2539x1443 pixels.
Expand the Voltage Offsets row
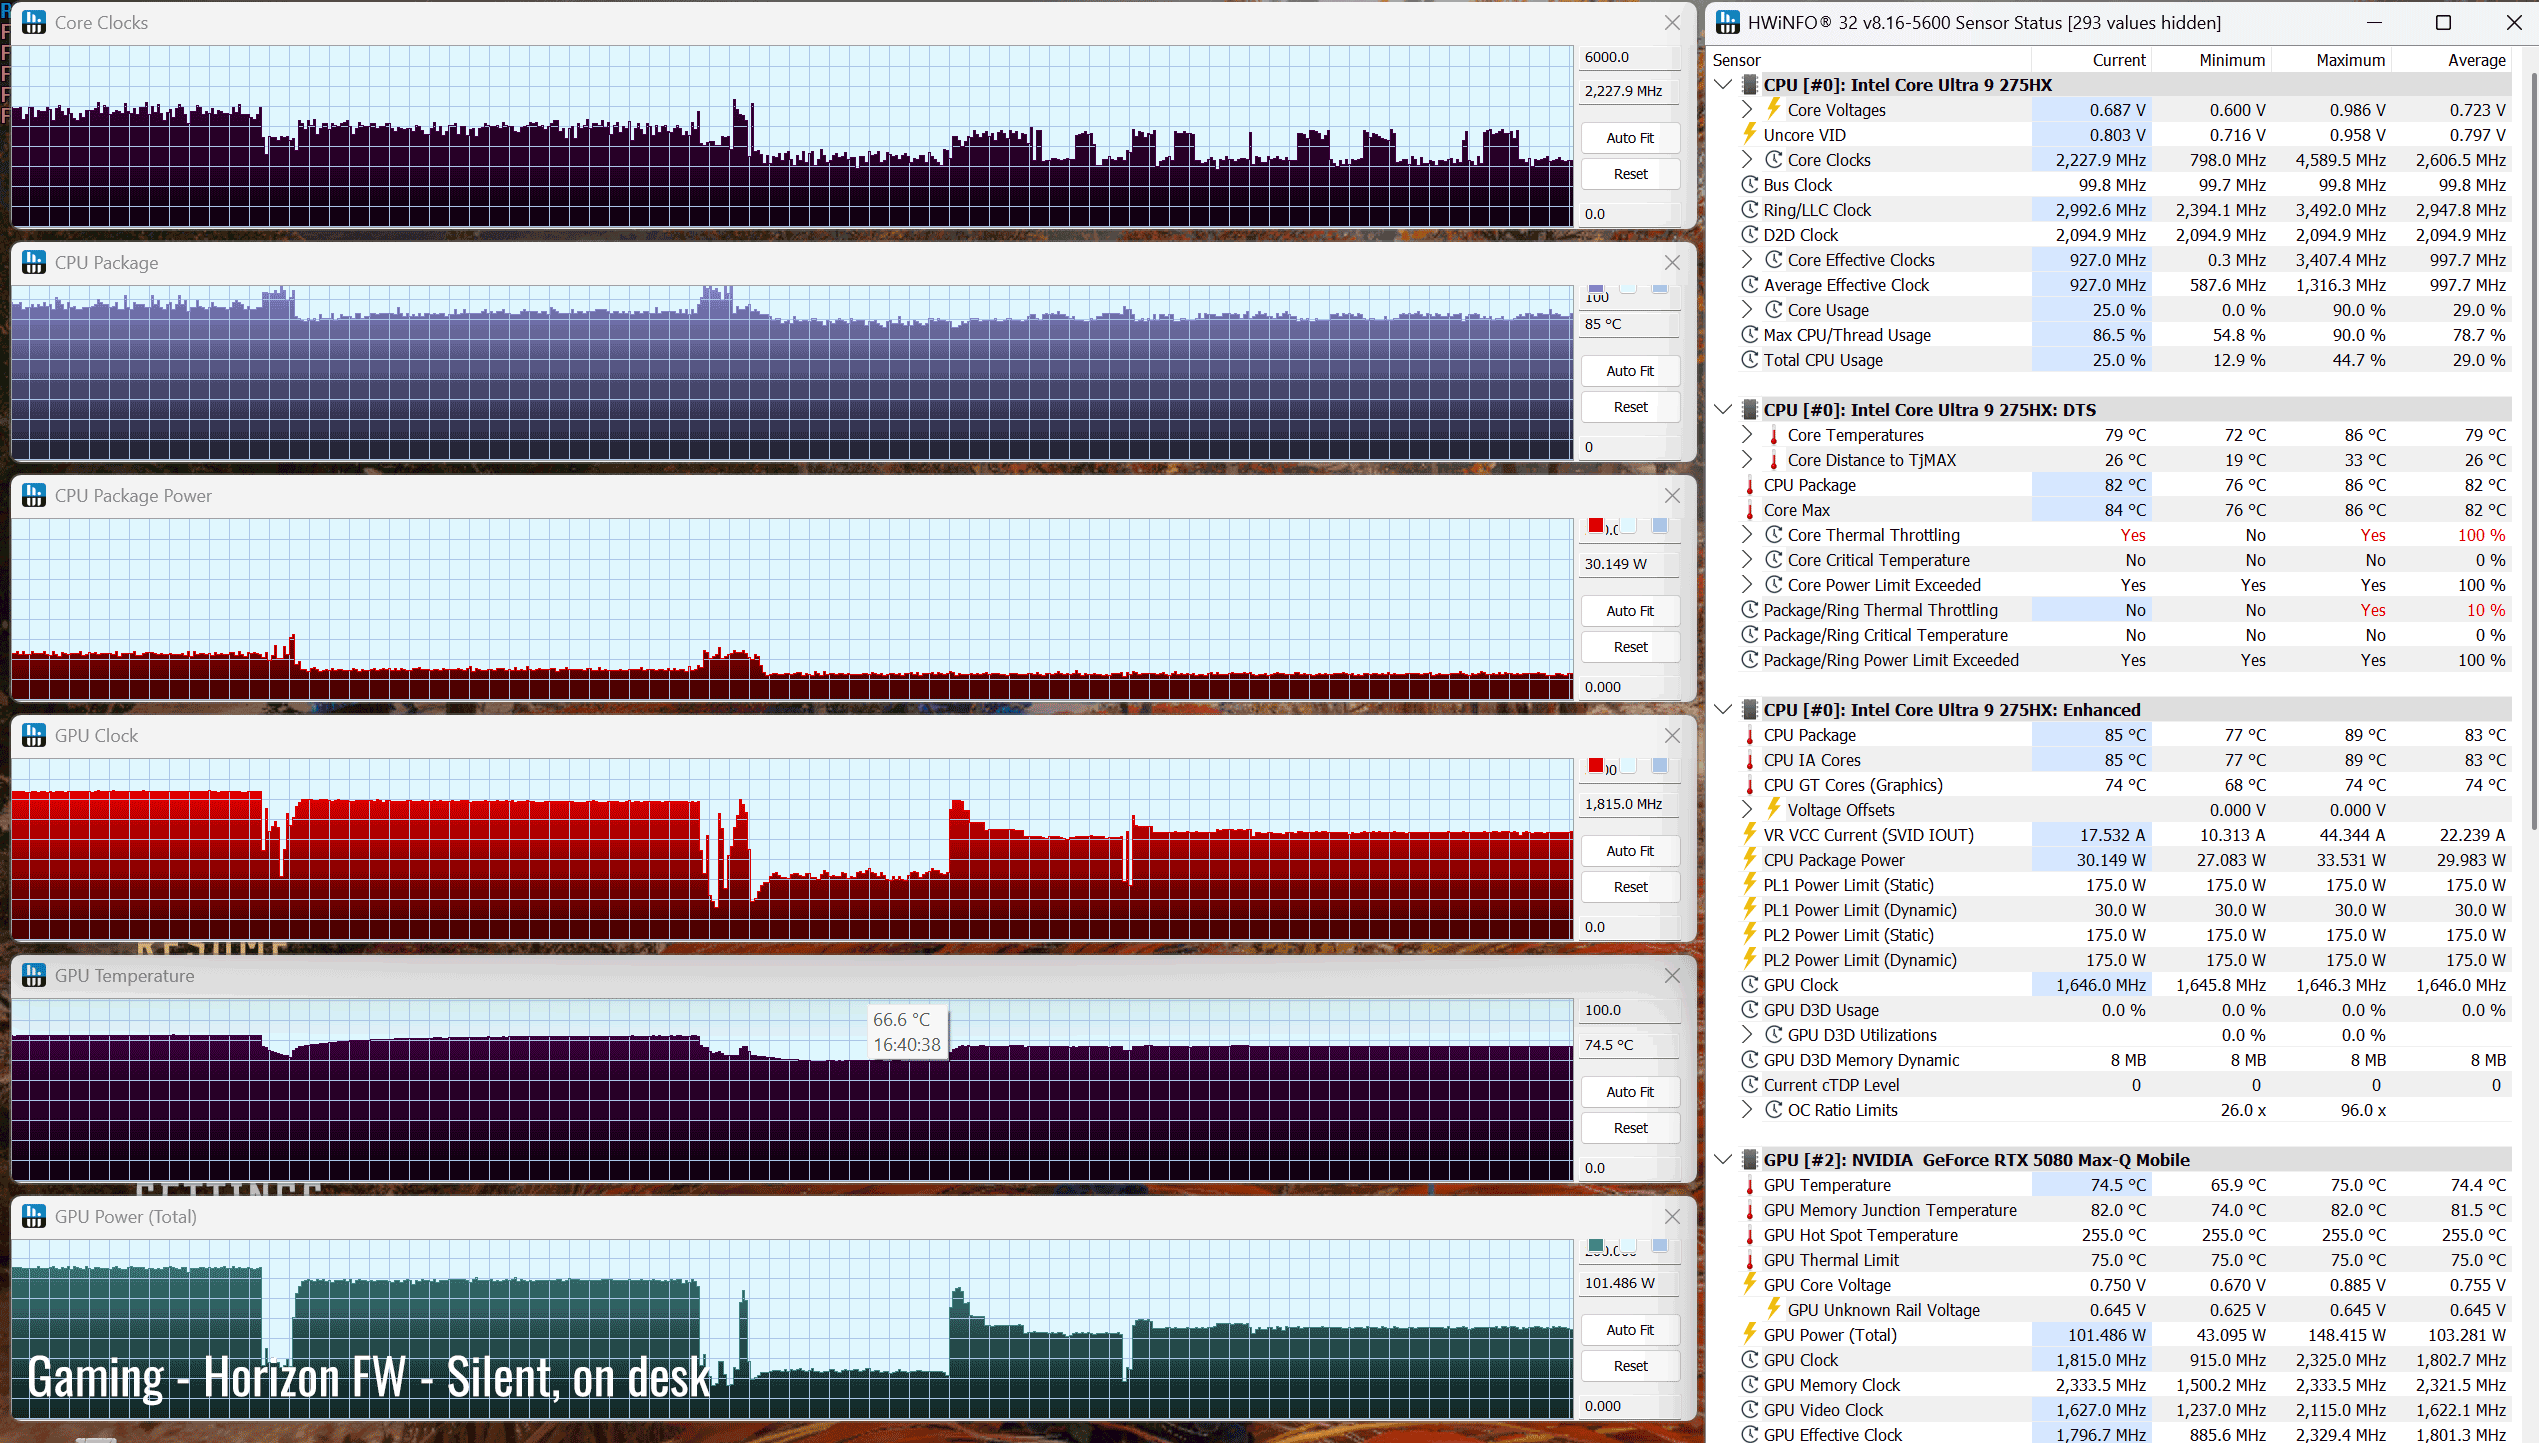coord(1747,809)
